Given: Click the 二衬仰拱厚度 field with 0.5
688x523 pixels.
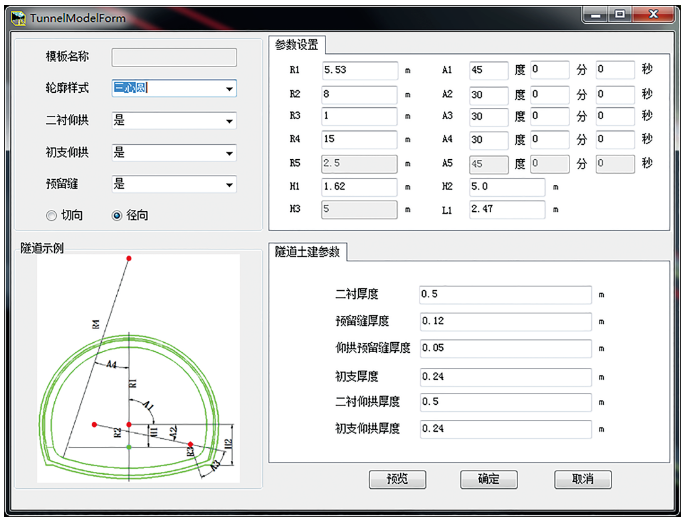Looking at the screenshot, I should tap(505, 402).
